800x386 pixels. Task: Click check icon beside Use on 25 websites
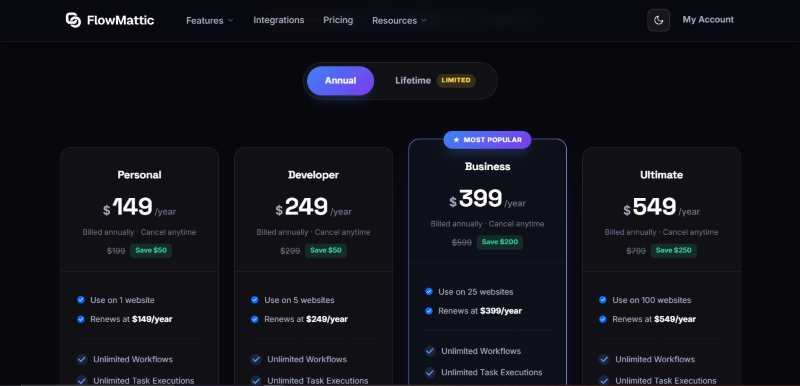click(429, 292)
